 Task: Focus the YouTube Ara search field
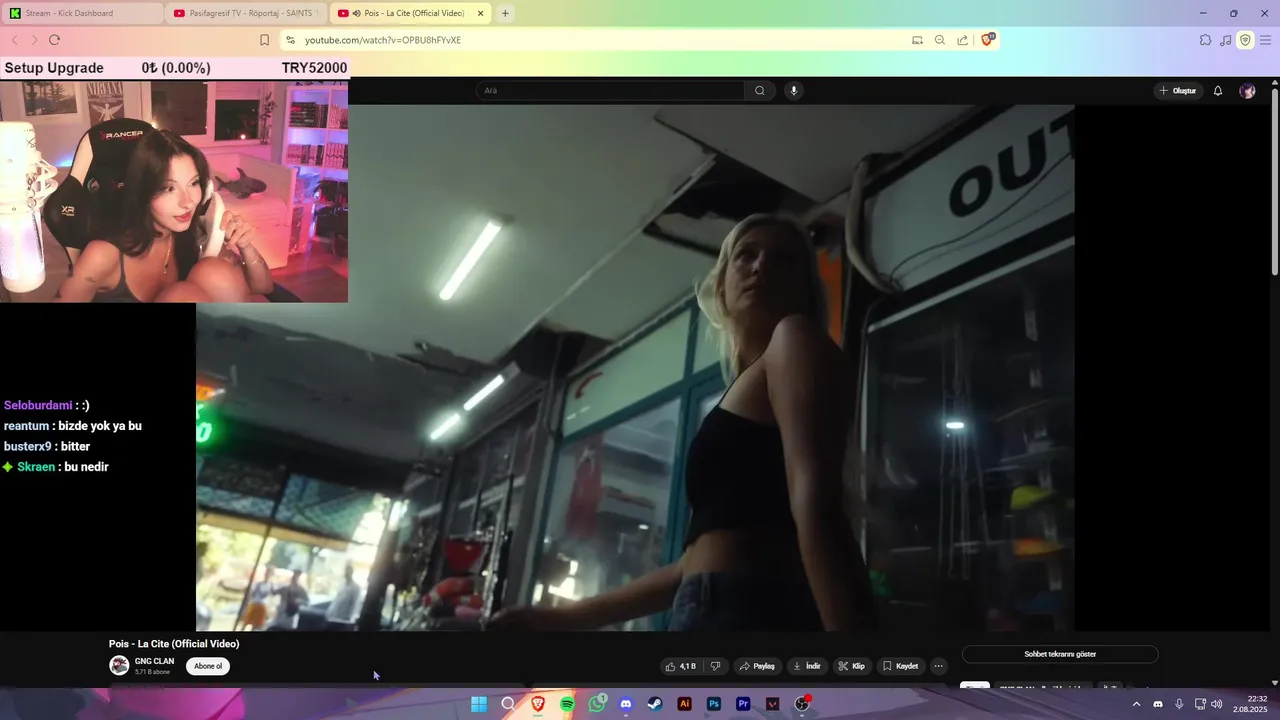tap(610, 91)
